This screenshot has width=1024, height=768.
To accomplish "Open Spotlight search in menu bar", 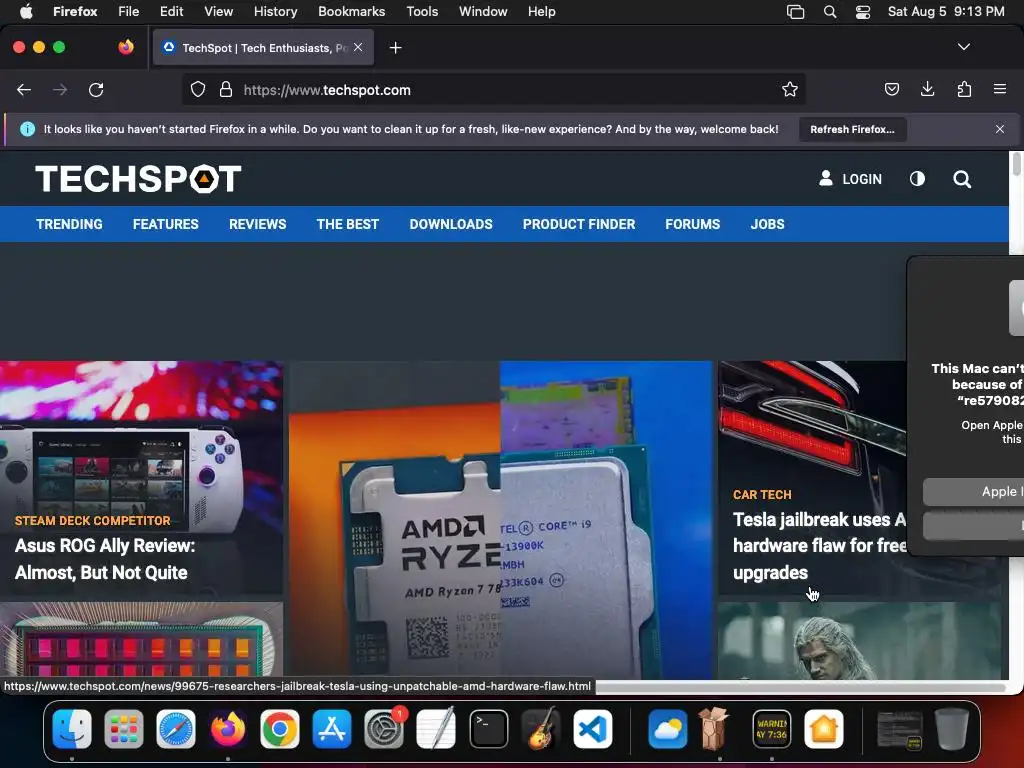I will coord(829,12).
